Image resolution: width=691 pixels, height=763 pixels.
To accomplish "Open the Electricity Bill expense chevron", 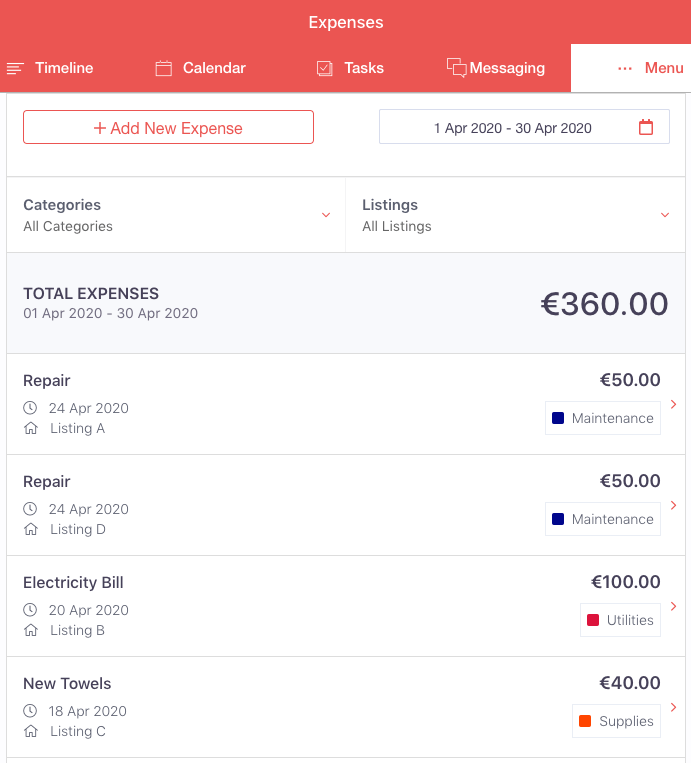I will [x=673, y=606].
